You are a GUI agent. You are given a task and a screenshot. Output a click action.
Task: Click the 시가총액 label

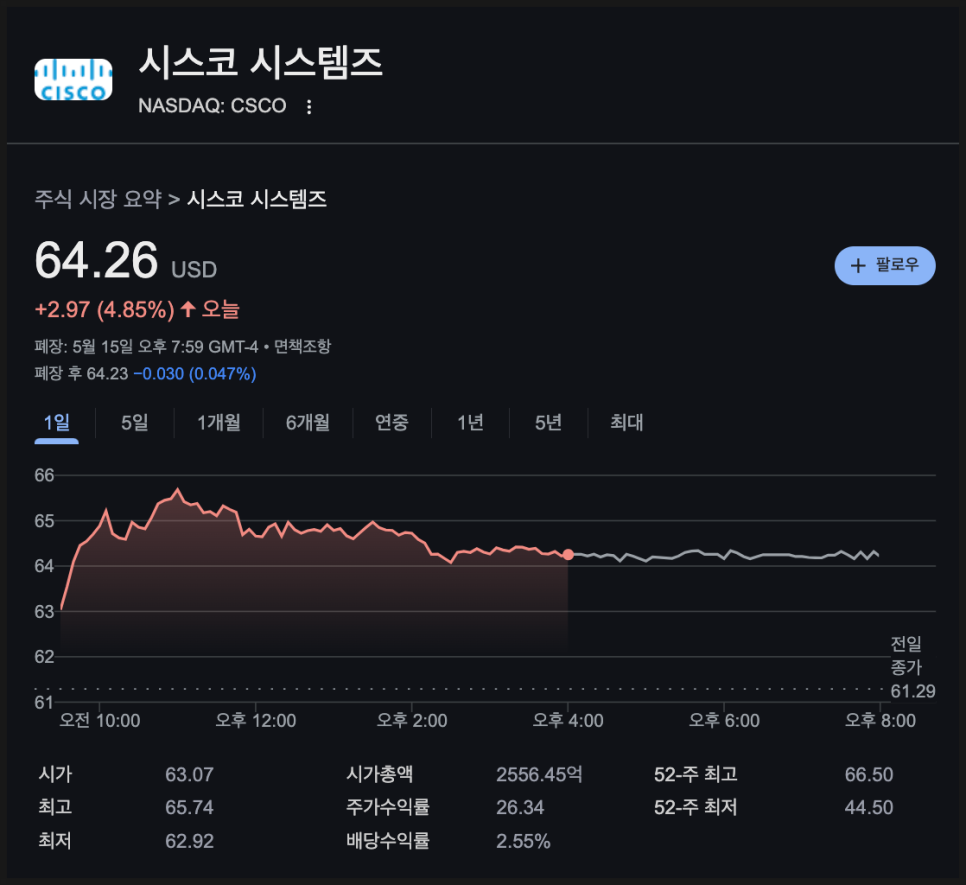coord(380,774)
